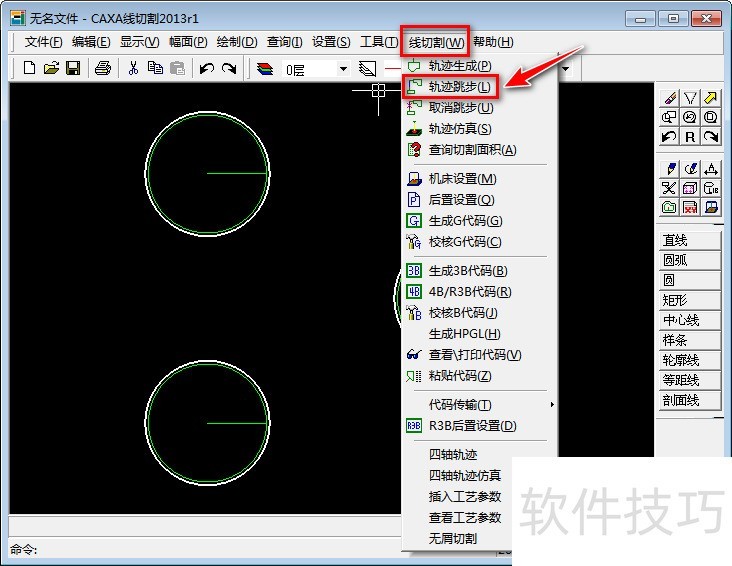Open the 0层 layer dropdown
This screenshot has width=732, height=566.
pyautogui.click(x=344, y=69)
